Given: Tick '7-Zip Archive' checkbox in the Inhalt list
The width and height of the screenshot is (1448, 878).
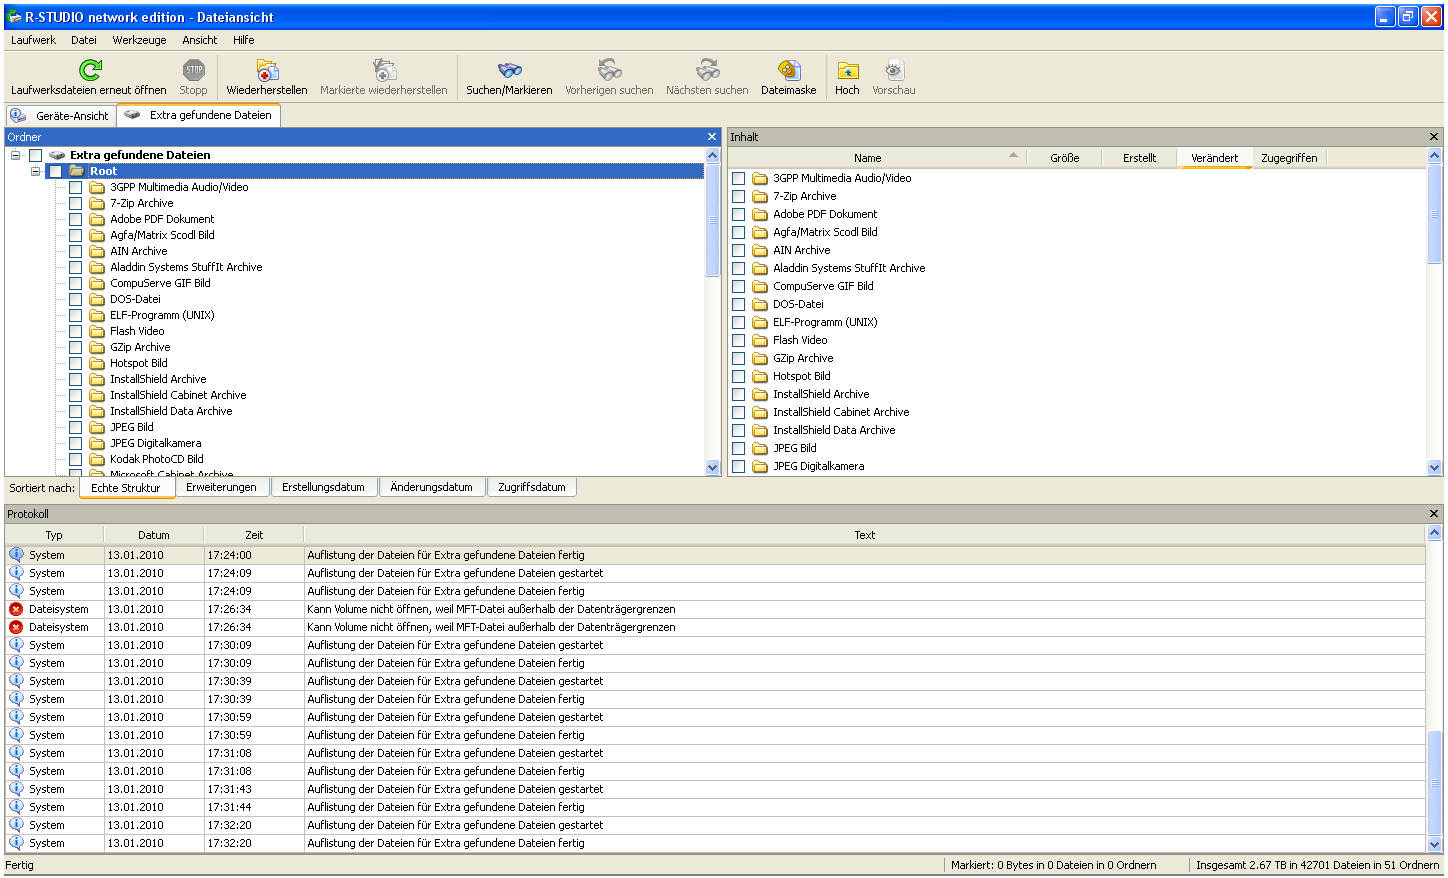Looking at the screenshot, I should 738,196.
